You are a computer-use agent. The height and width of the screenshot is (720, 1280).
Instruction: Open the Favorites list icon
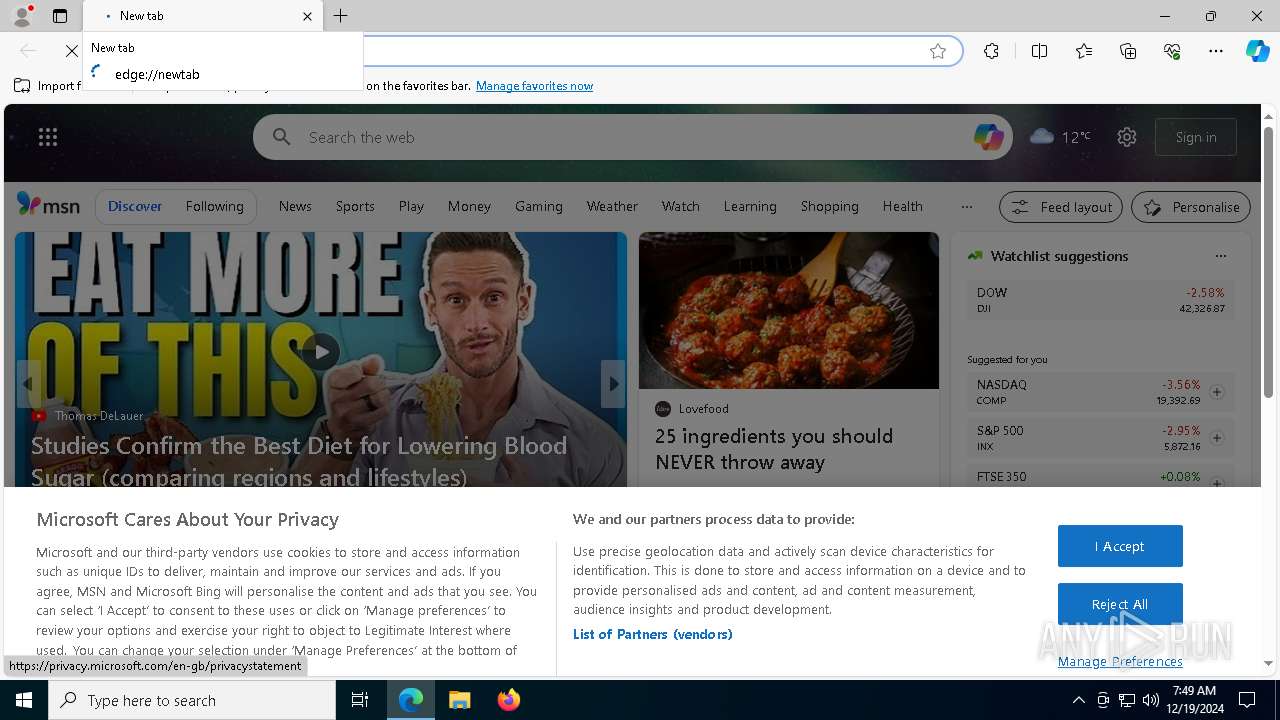point(1084,51)
